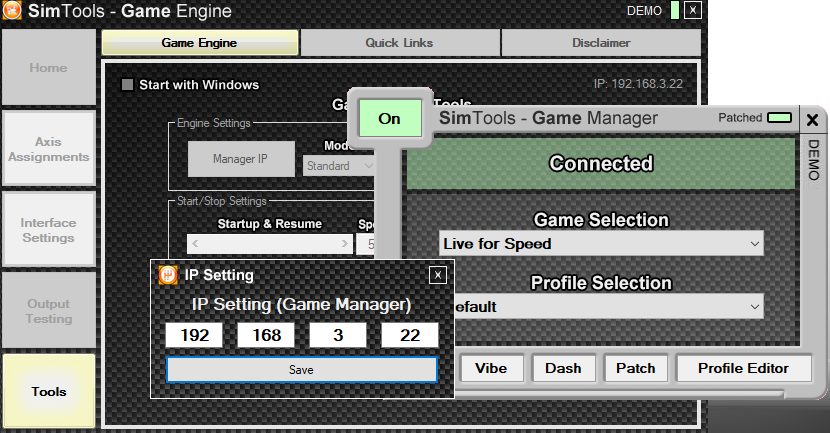Switch to the Game Engine tab
This screenshot has width=830, height=433.
200,43
